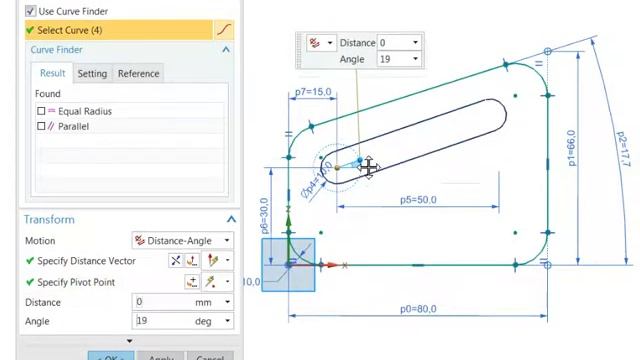Click the inferred point icon for Pivot Point

click(x=211, y=282)
